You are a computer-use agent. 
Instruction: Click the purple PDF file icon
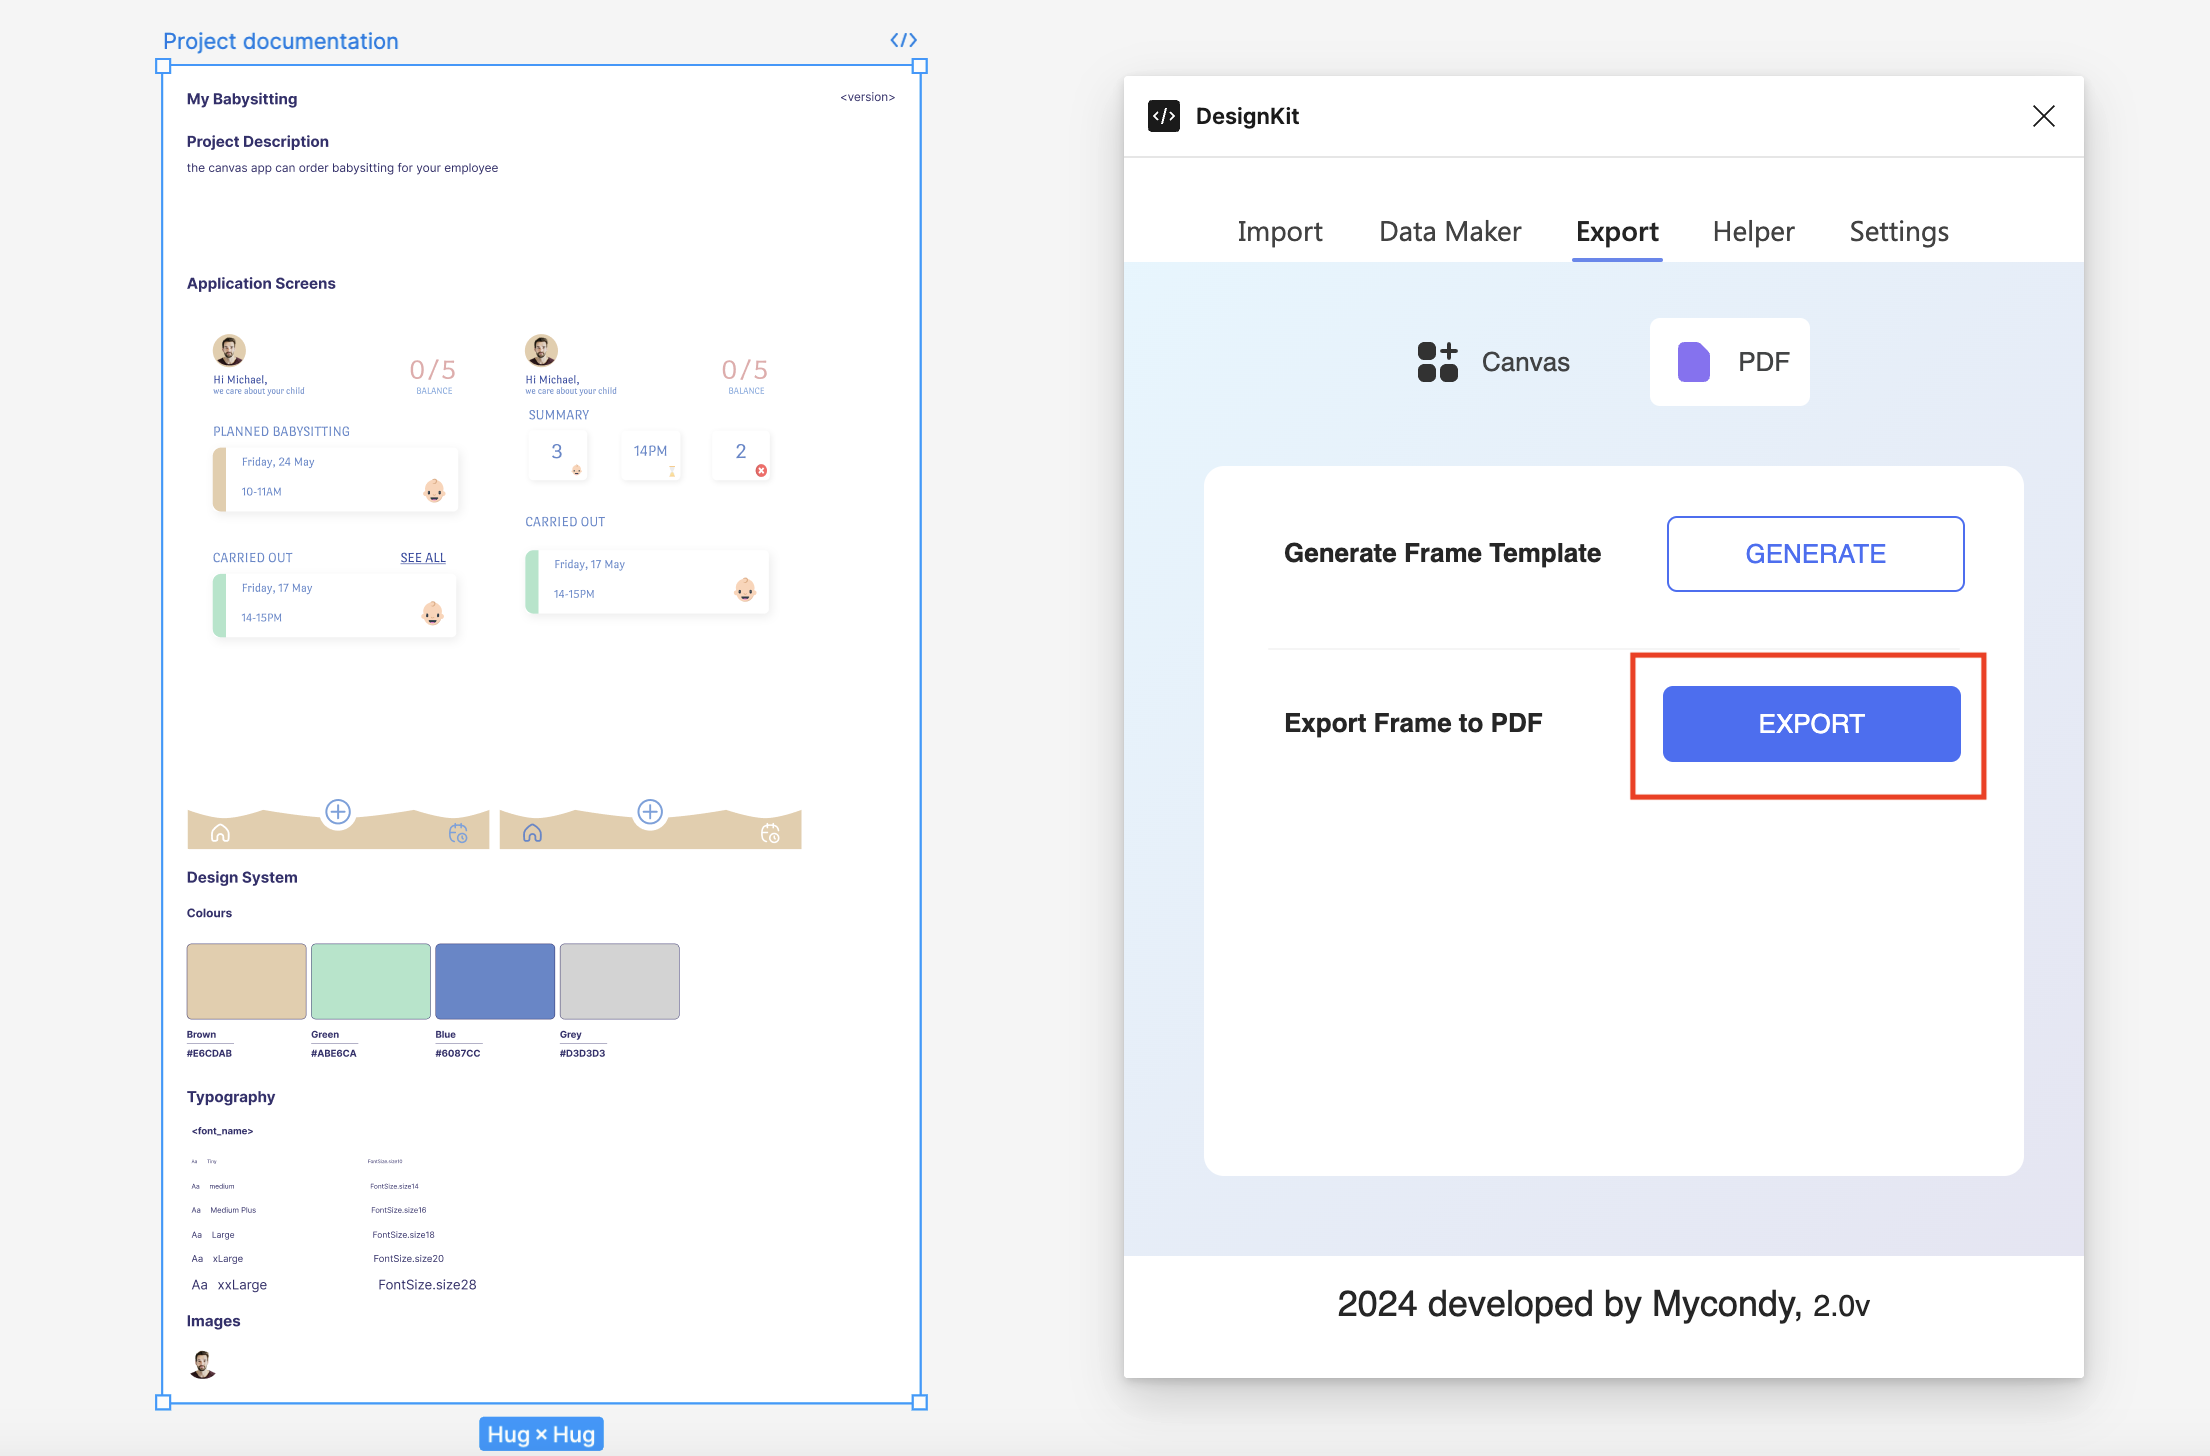pyautogui.click(x=1693, y=362)
